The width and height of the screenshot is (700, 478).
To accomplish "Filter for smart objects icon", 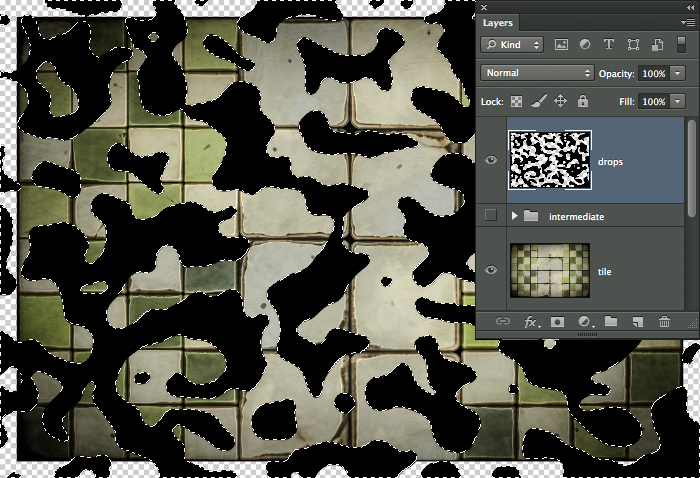I will (657, 45).
